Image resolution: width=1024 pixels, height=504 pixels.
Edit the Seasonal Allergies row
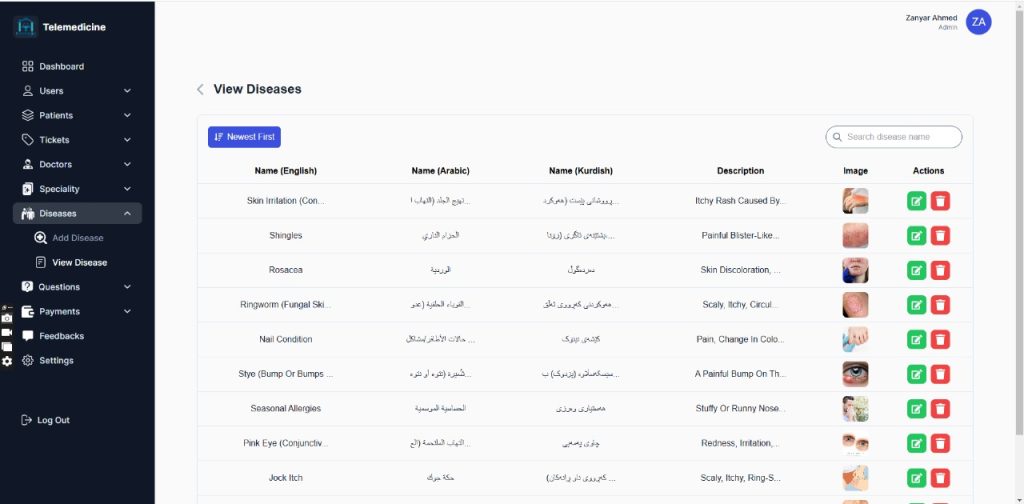(x=916, y=408)
